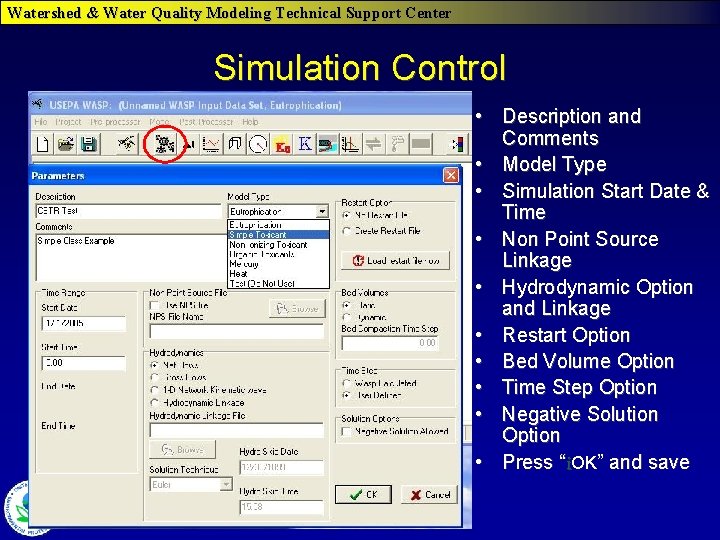
Task: Click the blue K kinetics icon
Action: [x=305, y=144]
